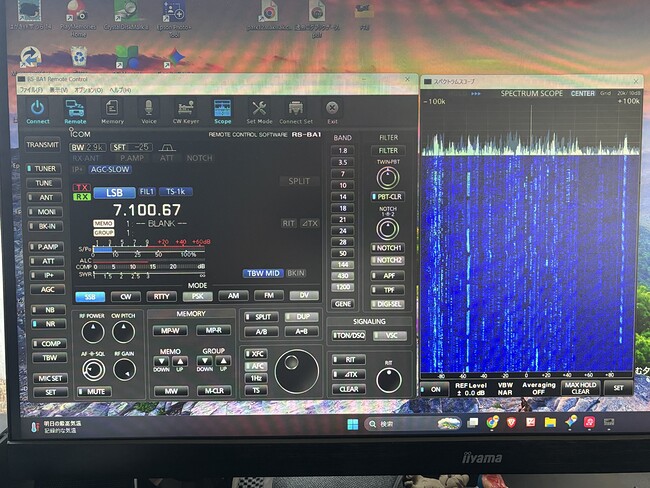Disable the NR noise reduction
The width and height of the screenshot is (650, 488).
[49, 324]
